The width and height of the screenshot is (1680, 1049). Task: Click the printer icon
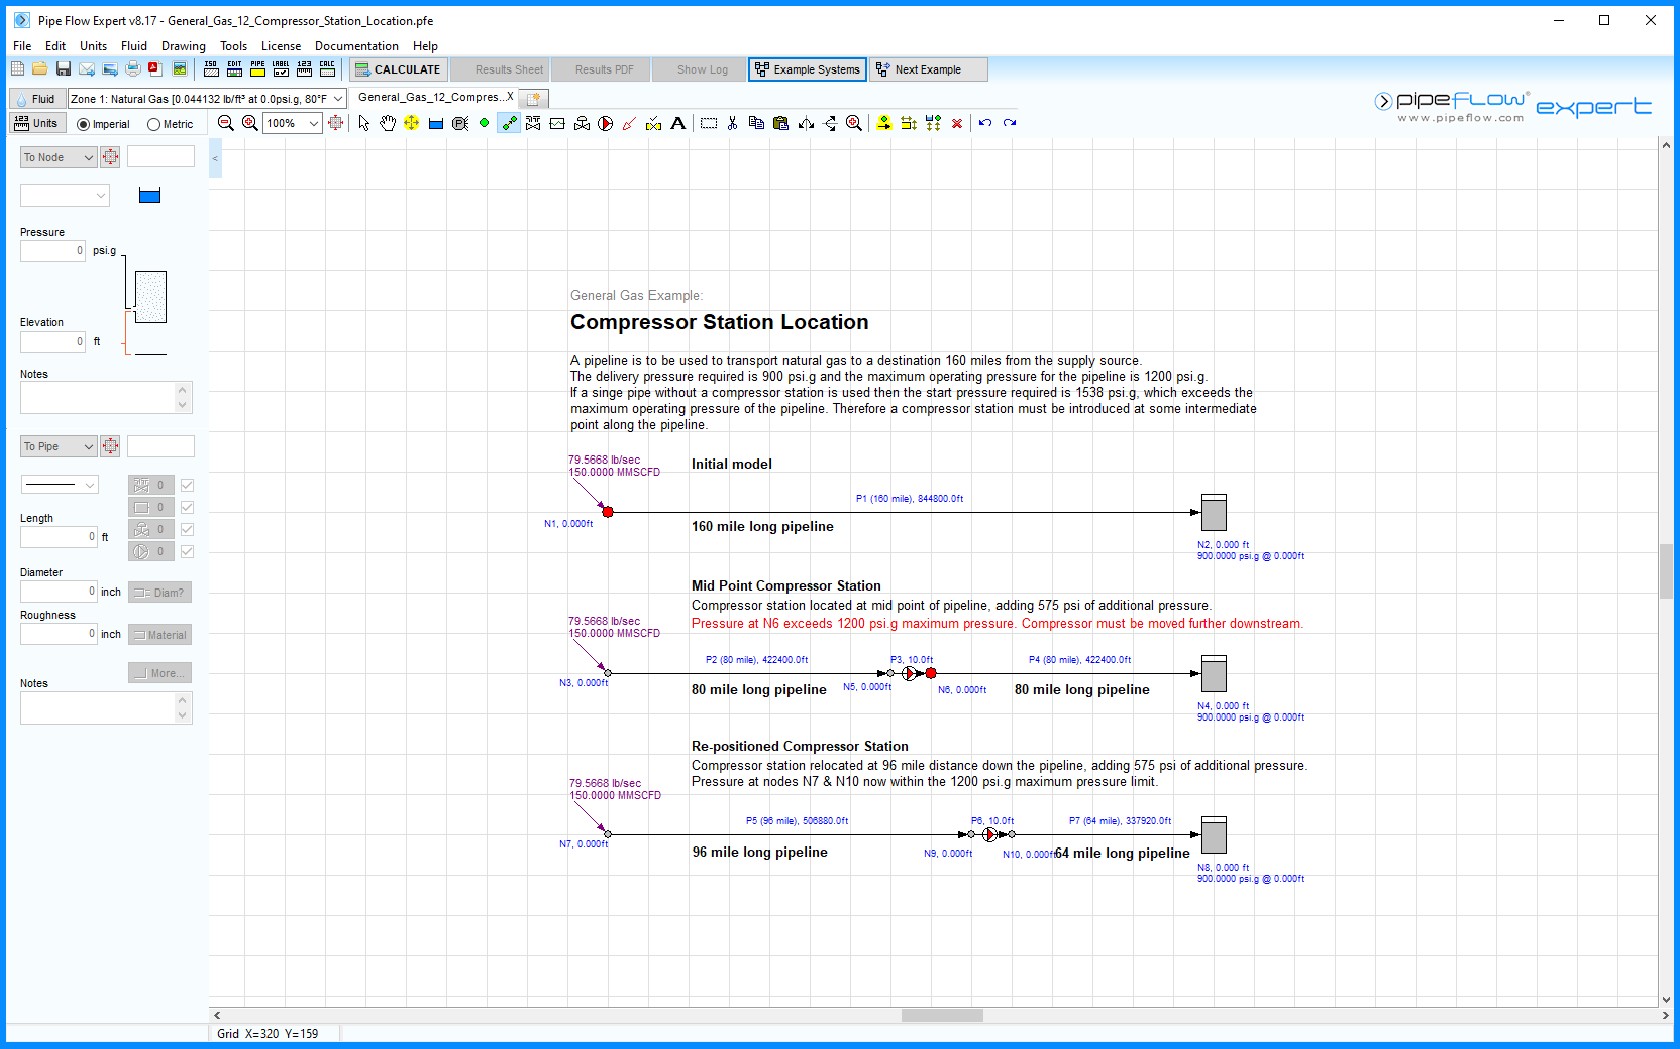(x=133, y=69)
